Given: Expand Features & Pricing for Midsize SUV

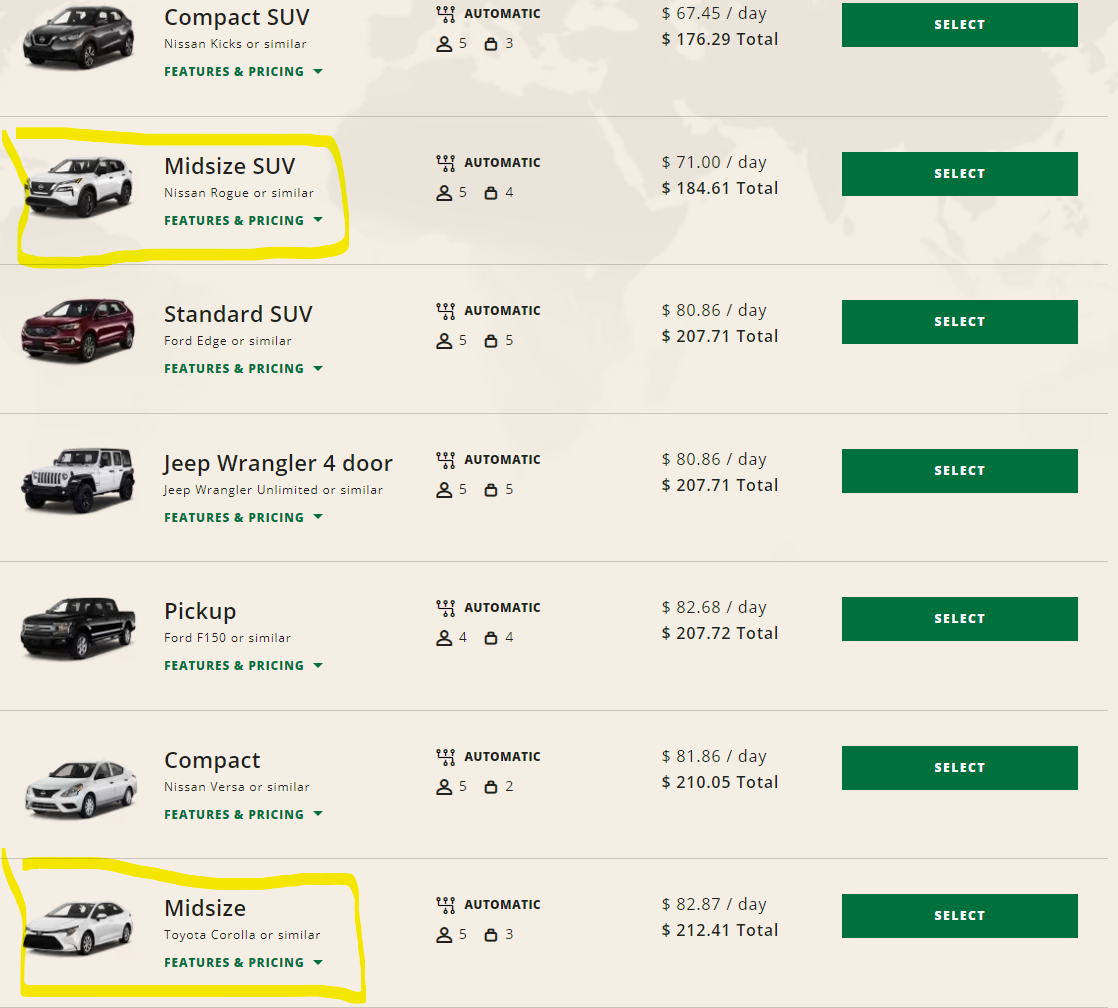Looking at the screenshot, I should (x=243, y=220).
